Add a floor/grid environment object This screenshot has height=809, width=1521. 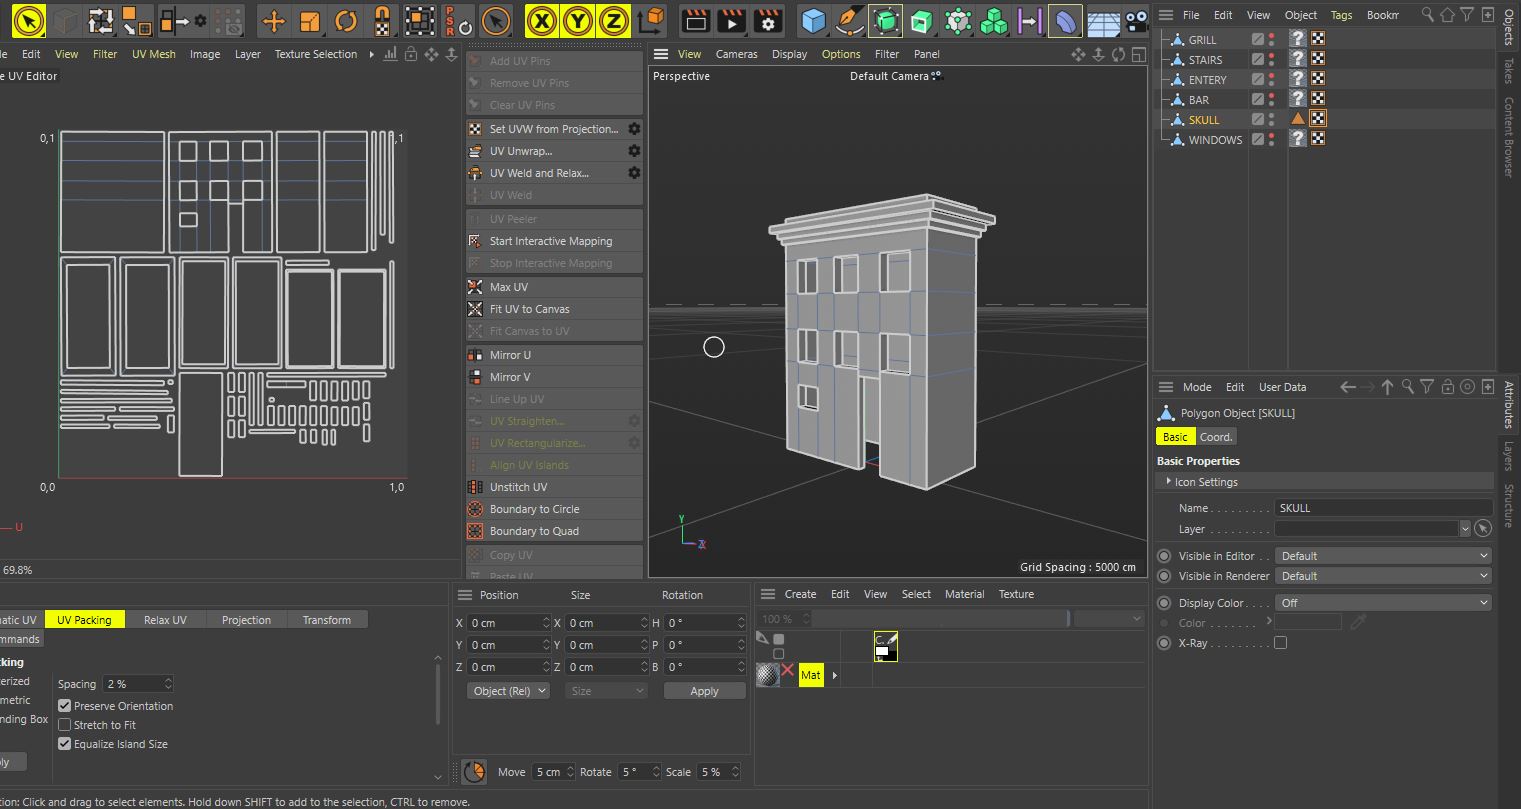[1103, 21]
